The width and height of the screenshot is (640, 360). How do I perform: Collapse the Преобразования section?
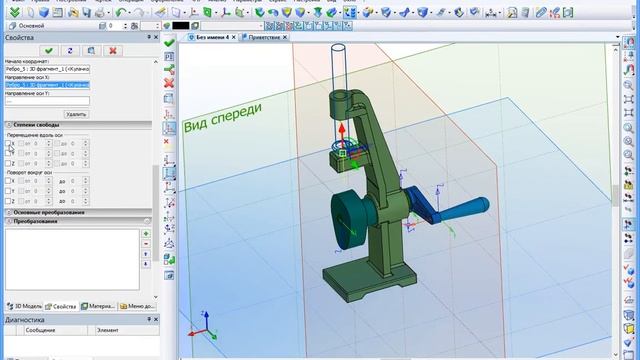click(x=9, y=221)
